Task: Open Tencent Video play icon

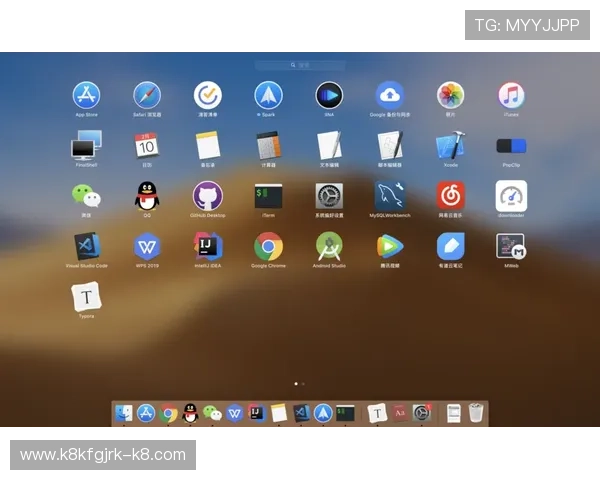Action: click(x=390, y=246)
